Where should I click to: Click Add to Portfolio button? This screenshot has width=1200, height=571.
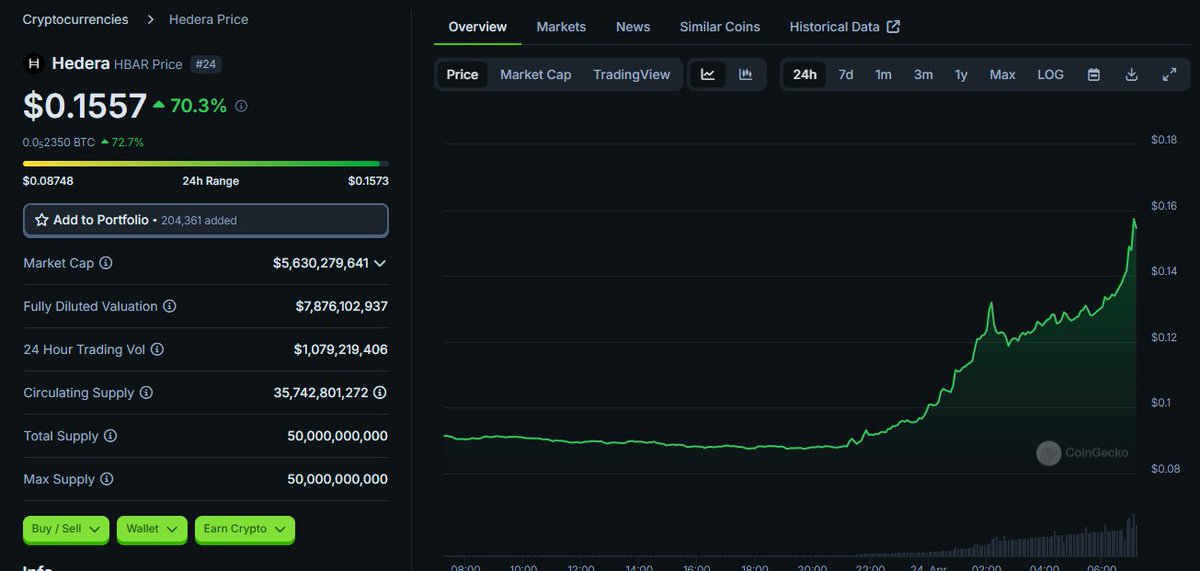point(206,220)
